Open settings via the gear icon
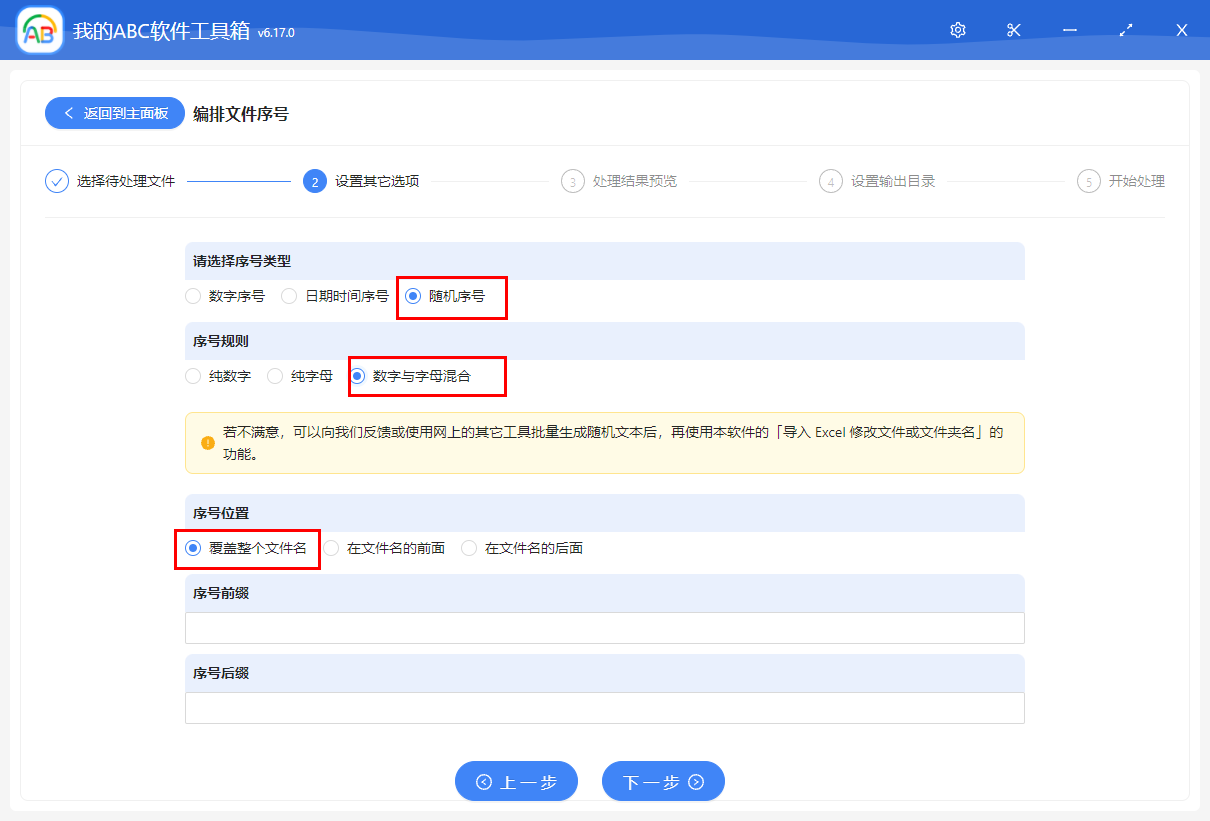This screenshot has width=1210, height=821. [957, 29]
